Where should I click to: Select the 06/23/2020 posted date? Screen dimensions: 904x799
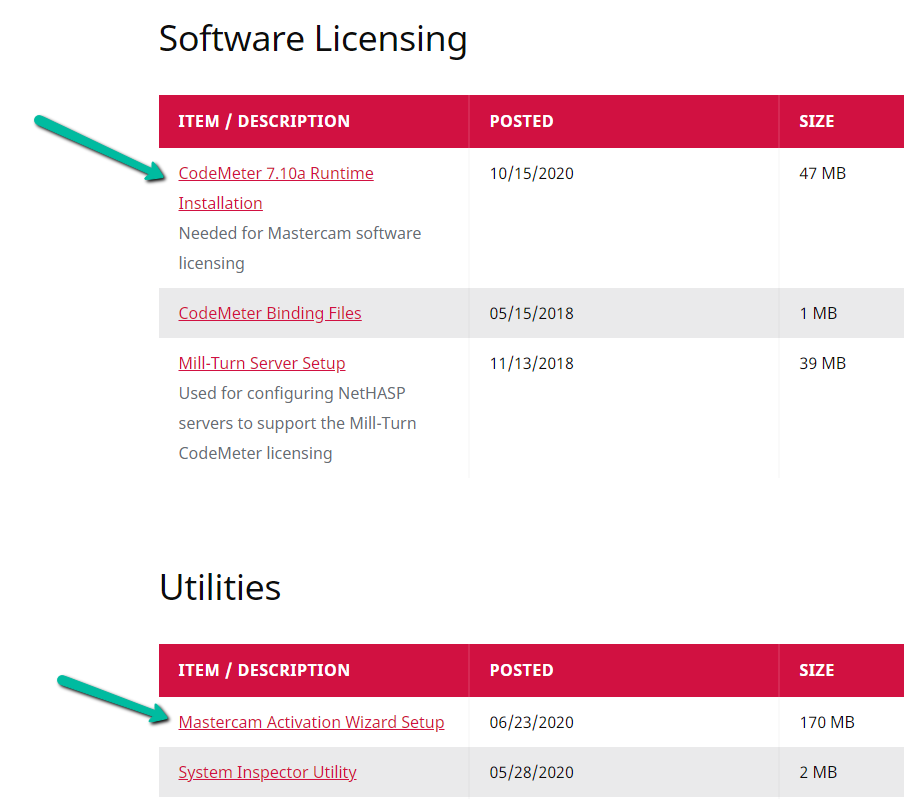click(532, 722)
